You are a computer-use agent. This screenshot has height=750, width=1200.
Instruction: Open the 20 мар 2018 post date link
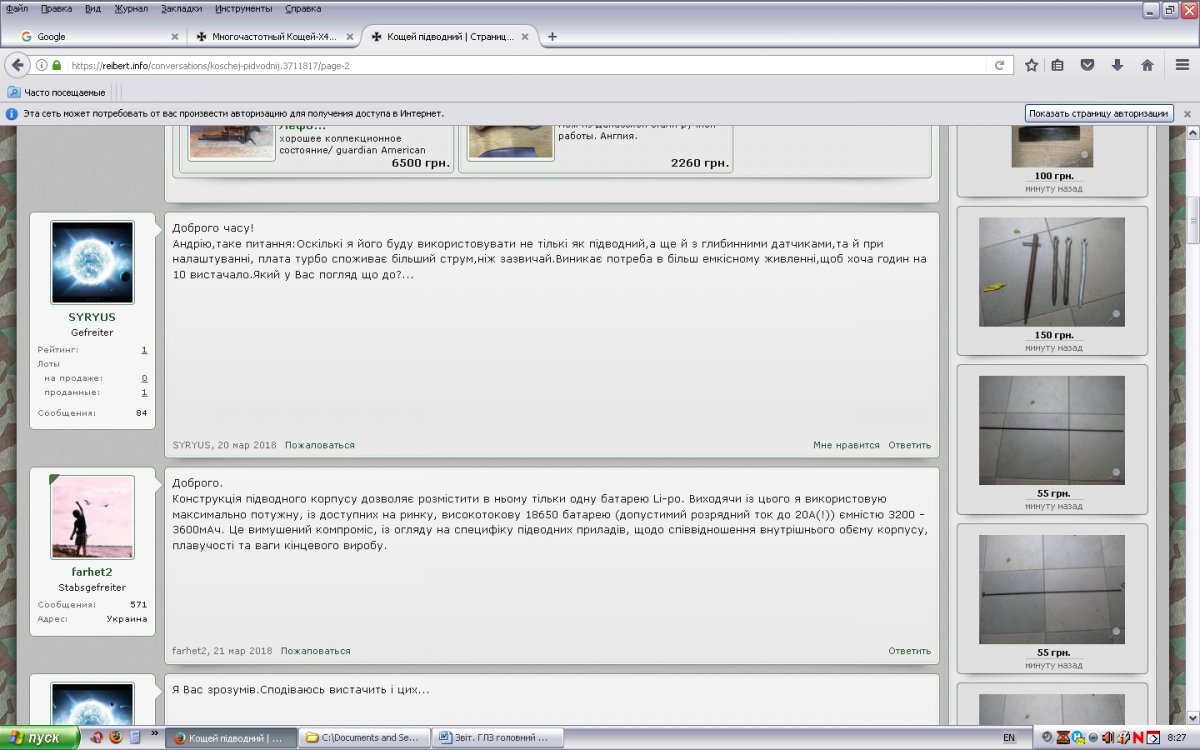(x=247, y=445)
